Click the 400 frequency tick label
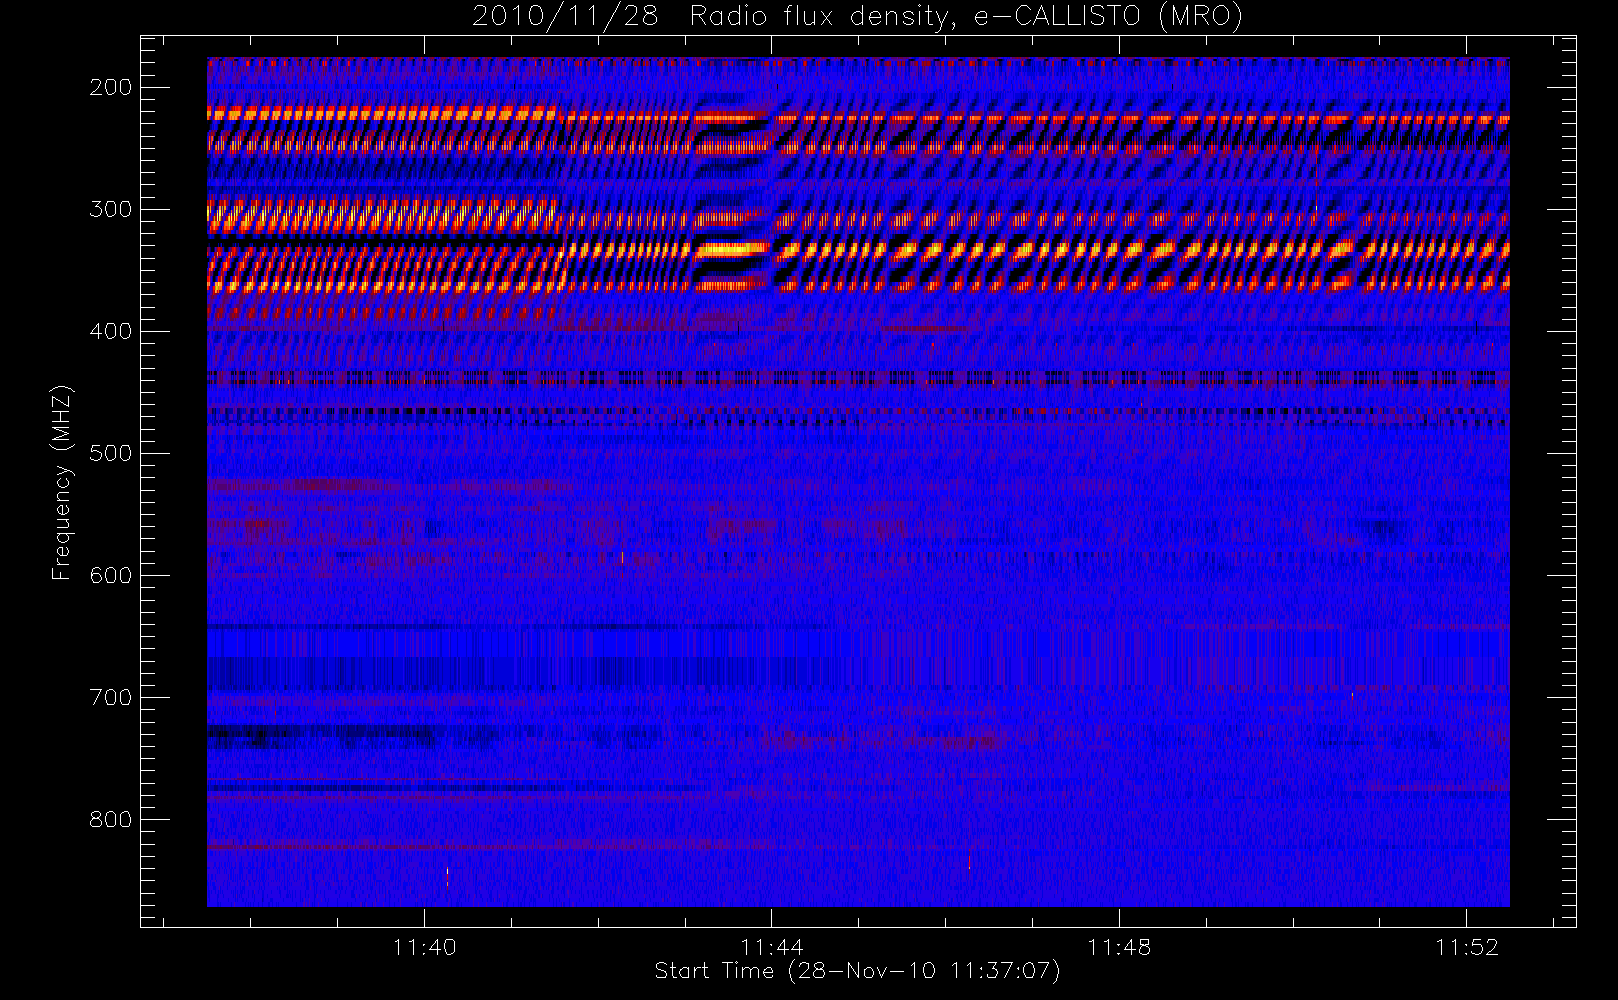1618x1000 pixels. pyautogui.click(x=110, y=332)
